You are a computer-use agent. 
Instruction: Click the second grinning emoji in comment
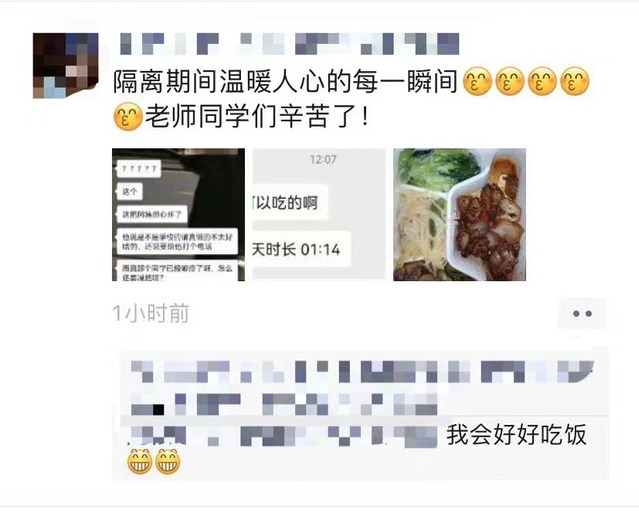coord(167,461)
